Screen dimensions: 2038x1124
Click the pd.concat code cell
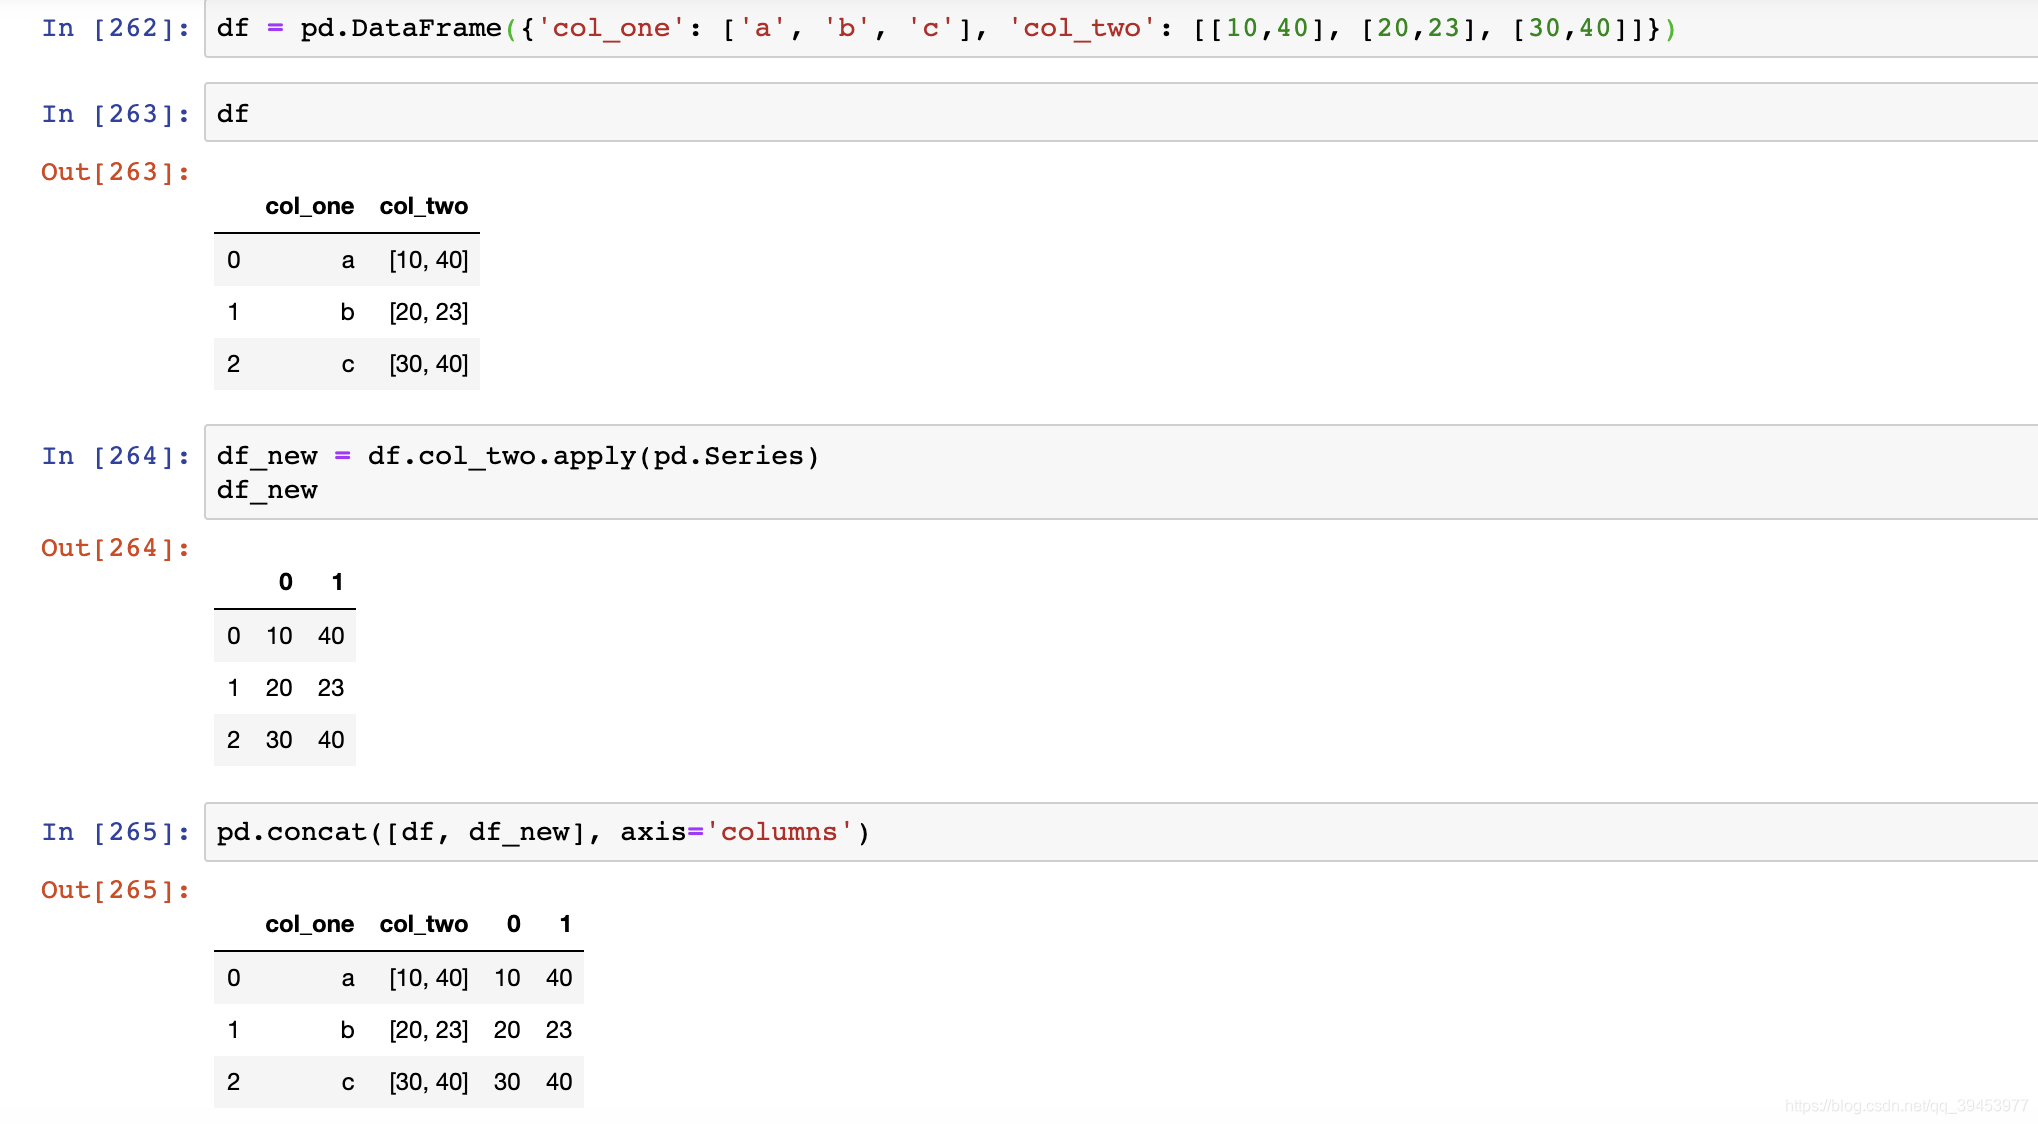tap(1100, 832)
